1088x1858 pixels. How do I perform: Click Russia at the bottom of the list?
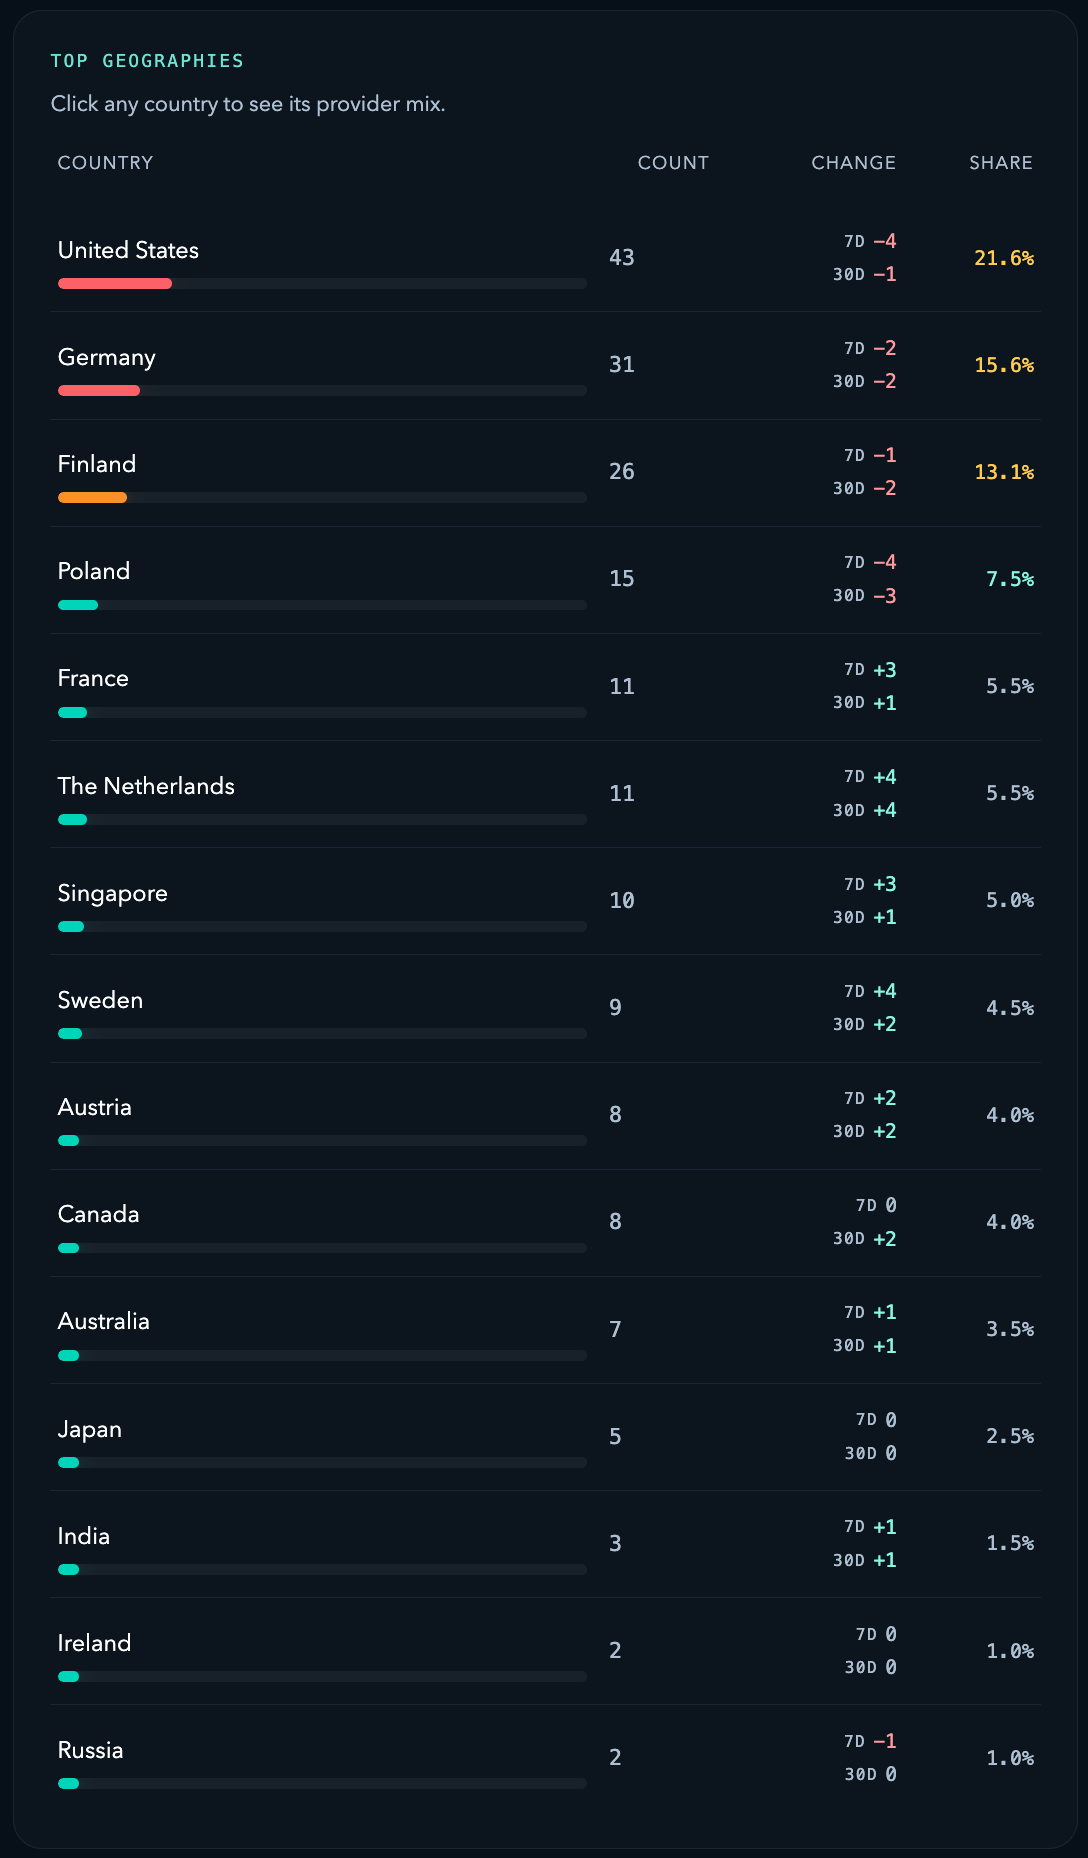coord(90,1750)
